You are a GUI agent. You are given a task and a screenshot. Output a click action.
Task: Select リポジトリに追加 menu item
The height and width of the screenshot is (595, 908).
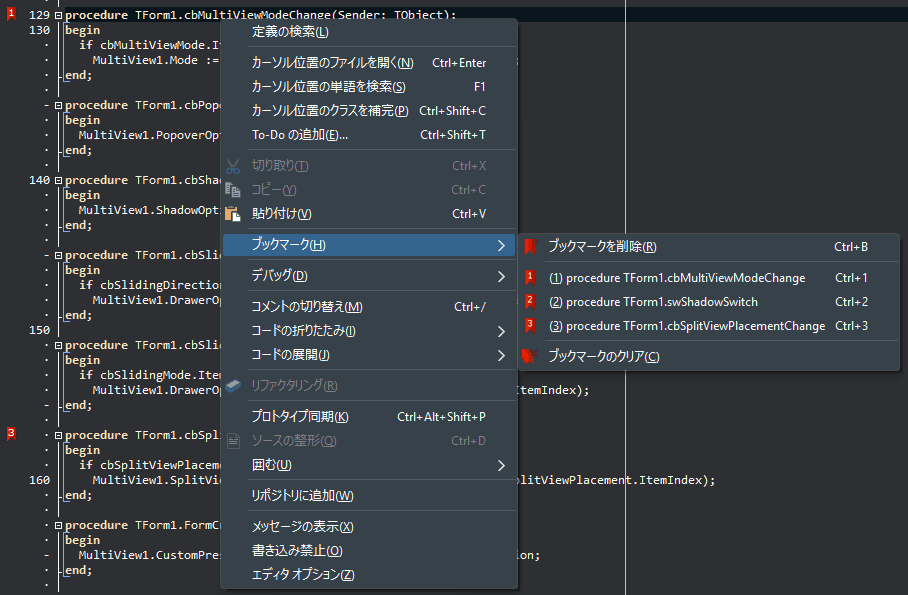click(x=369, y=496)
